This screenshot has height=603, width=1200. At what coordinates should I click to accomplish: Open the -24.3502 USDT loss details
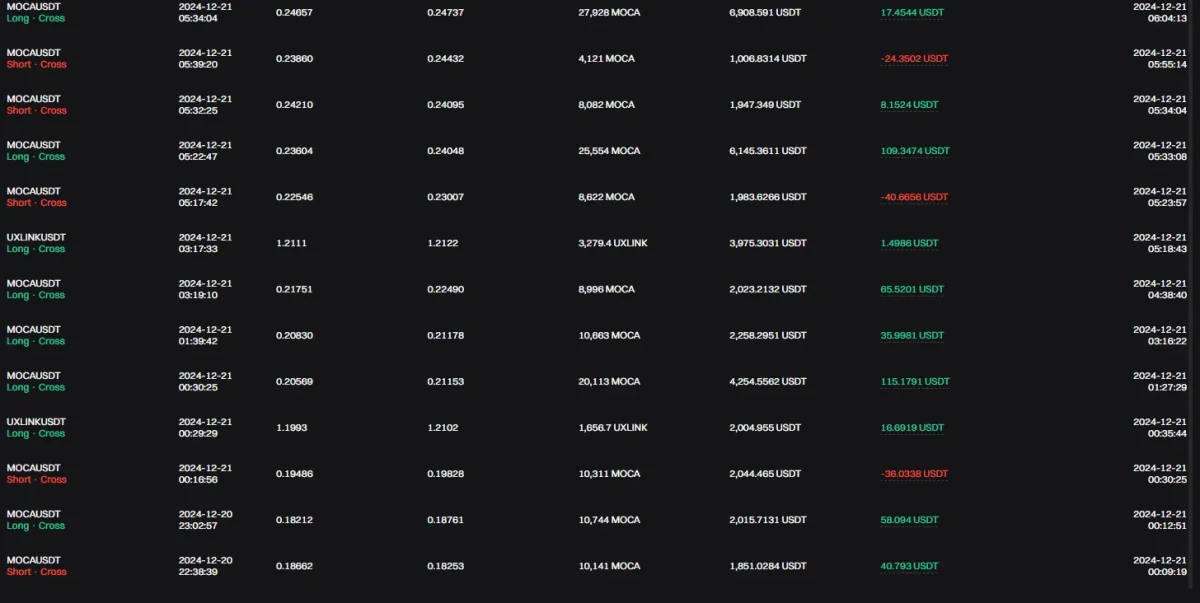(x=914, y=59)
